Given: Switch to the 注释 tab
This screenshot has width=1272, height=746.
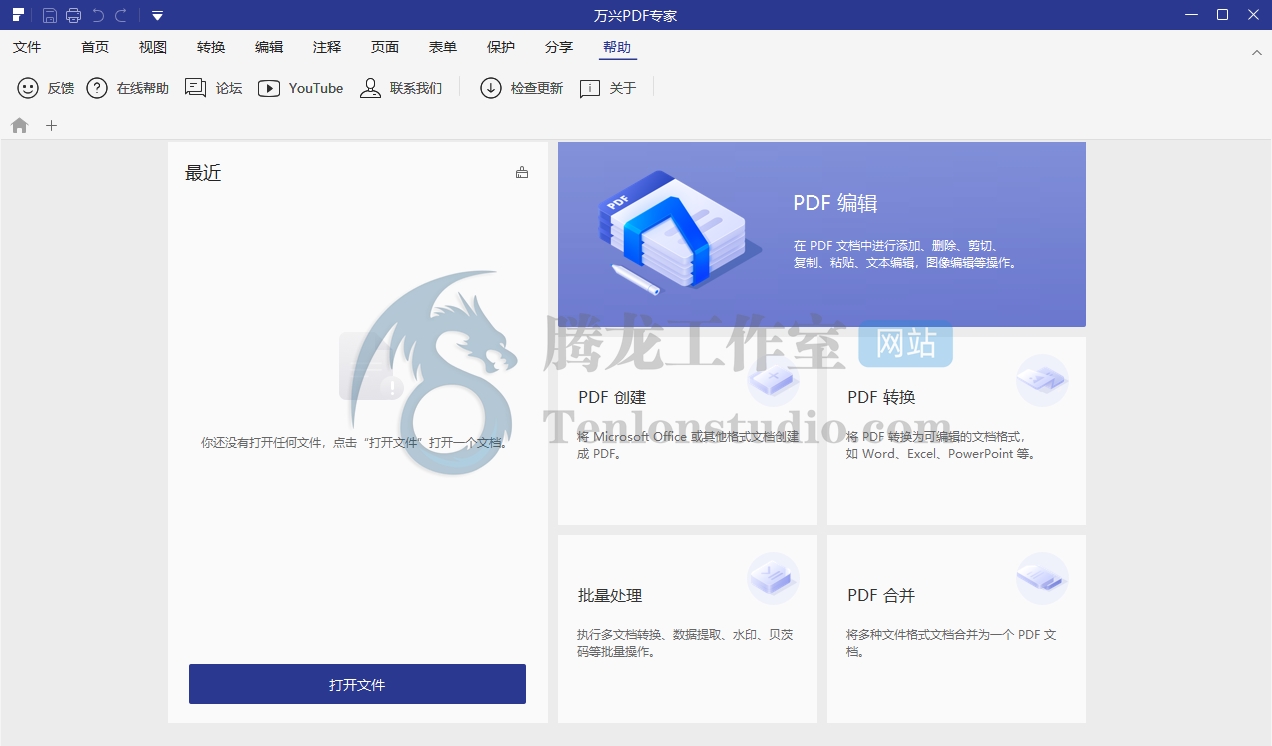Looking at the screenshot, I should [x=327, y=47].
